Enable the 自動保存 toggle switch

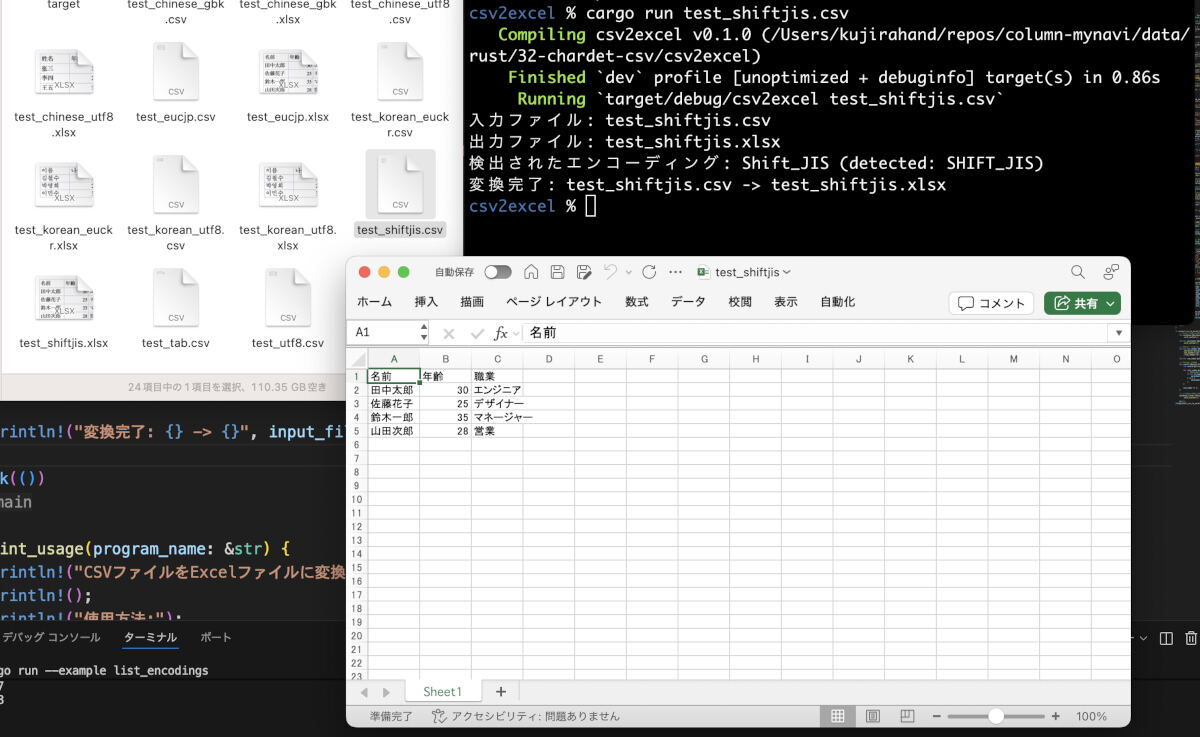(x=498, y=271)
